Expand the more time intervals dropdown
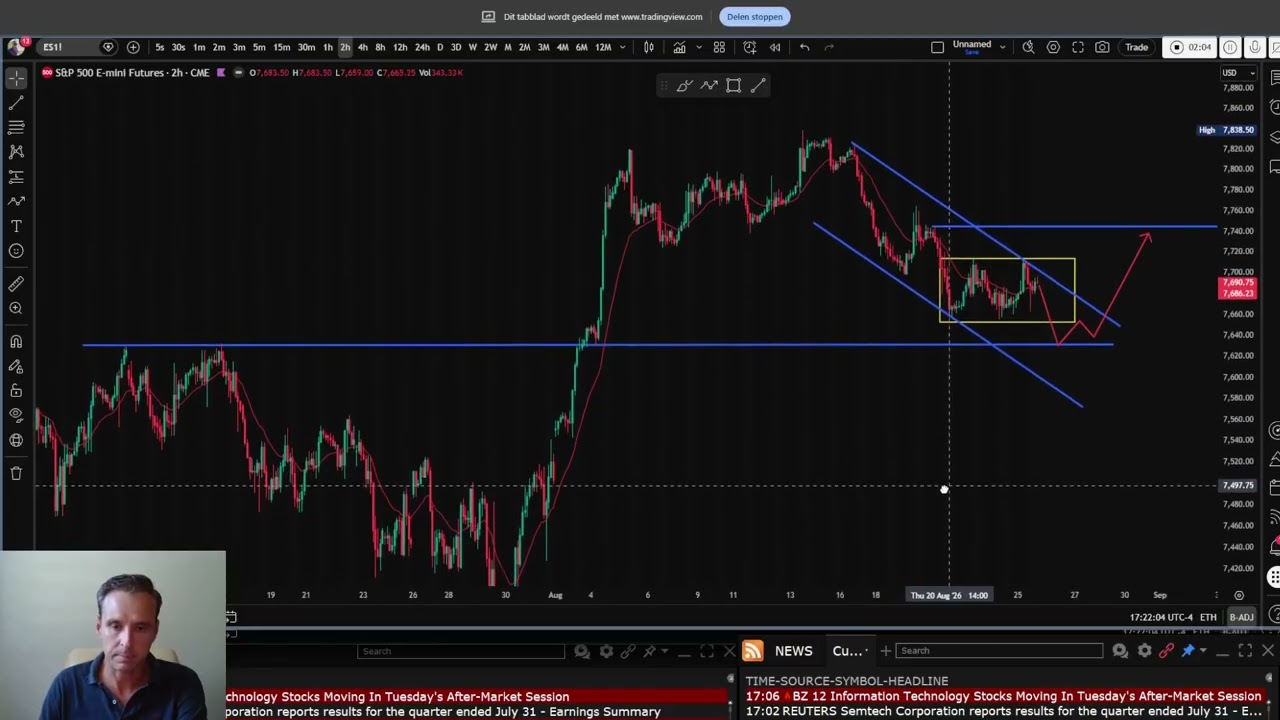The height and width of the screenshot is (720, 1280). pos(623,47)
